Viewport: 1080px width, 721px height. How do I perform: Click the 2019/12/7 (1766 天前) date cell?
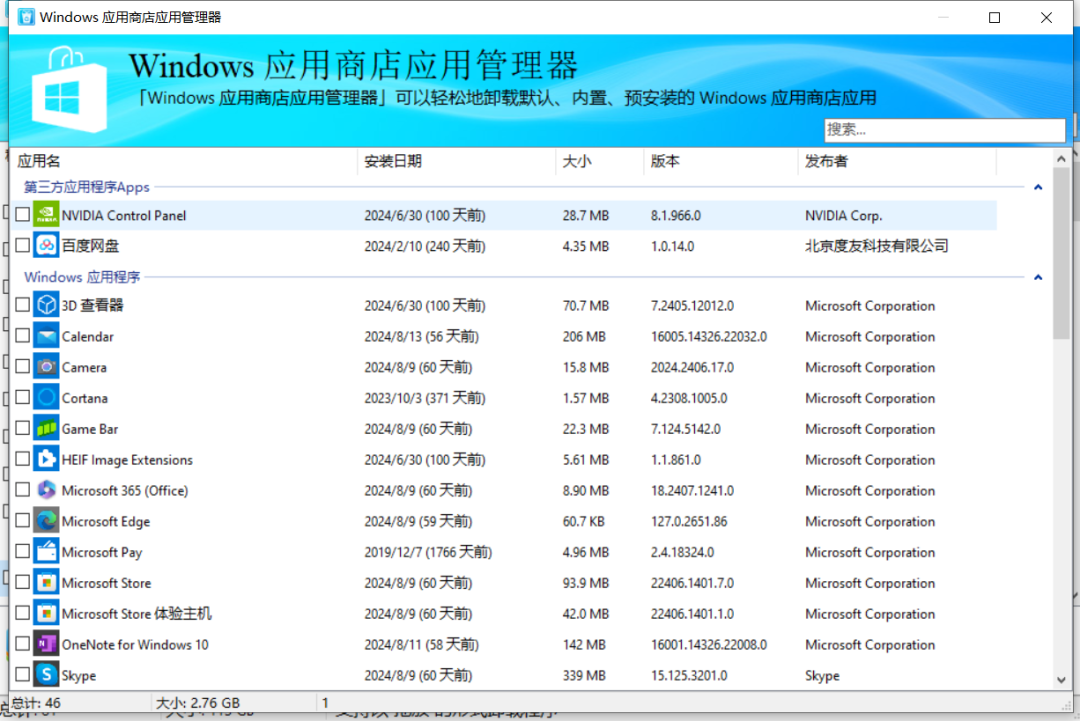428,552
